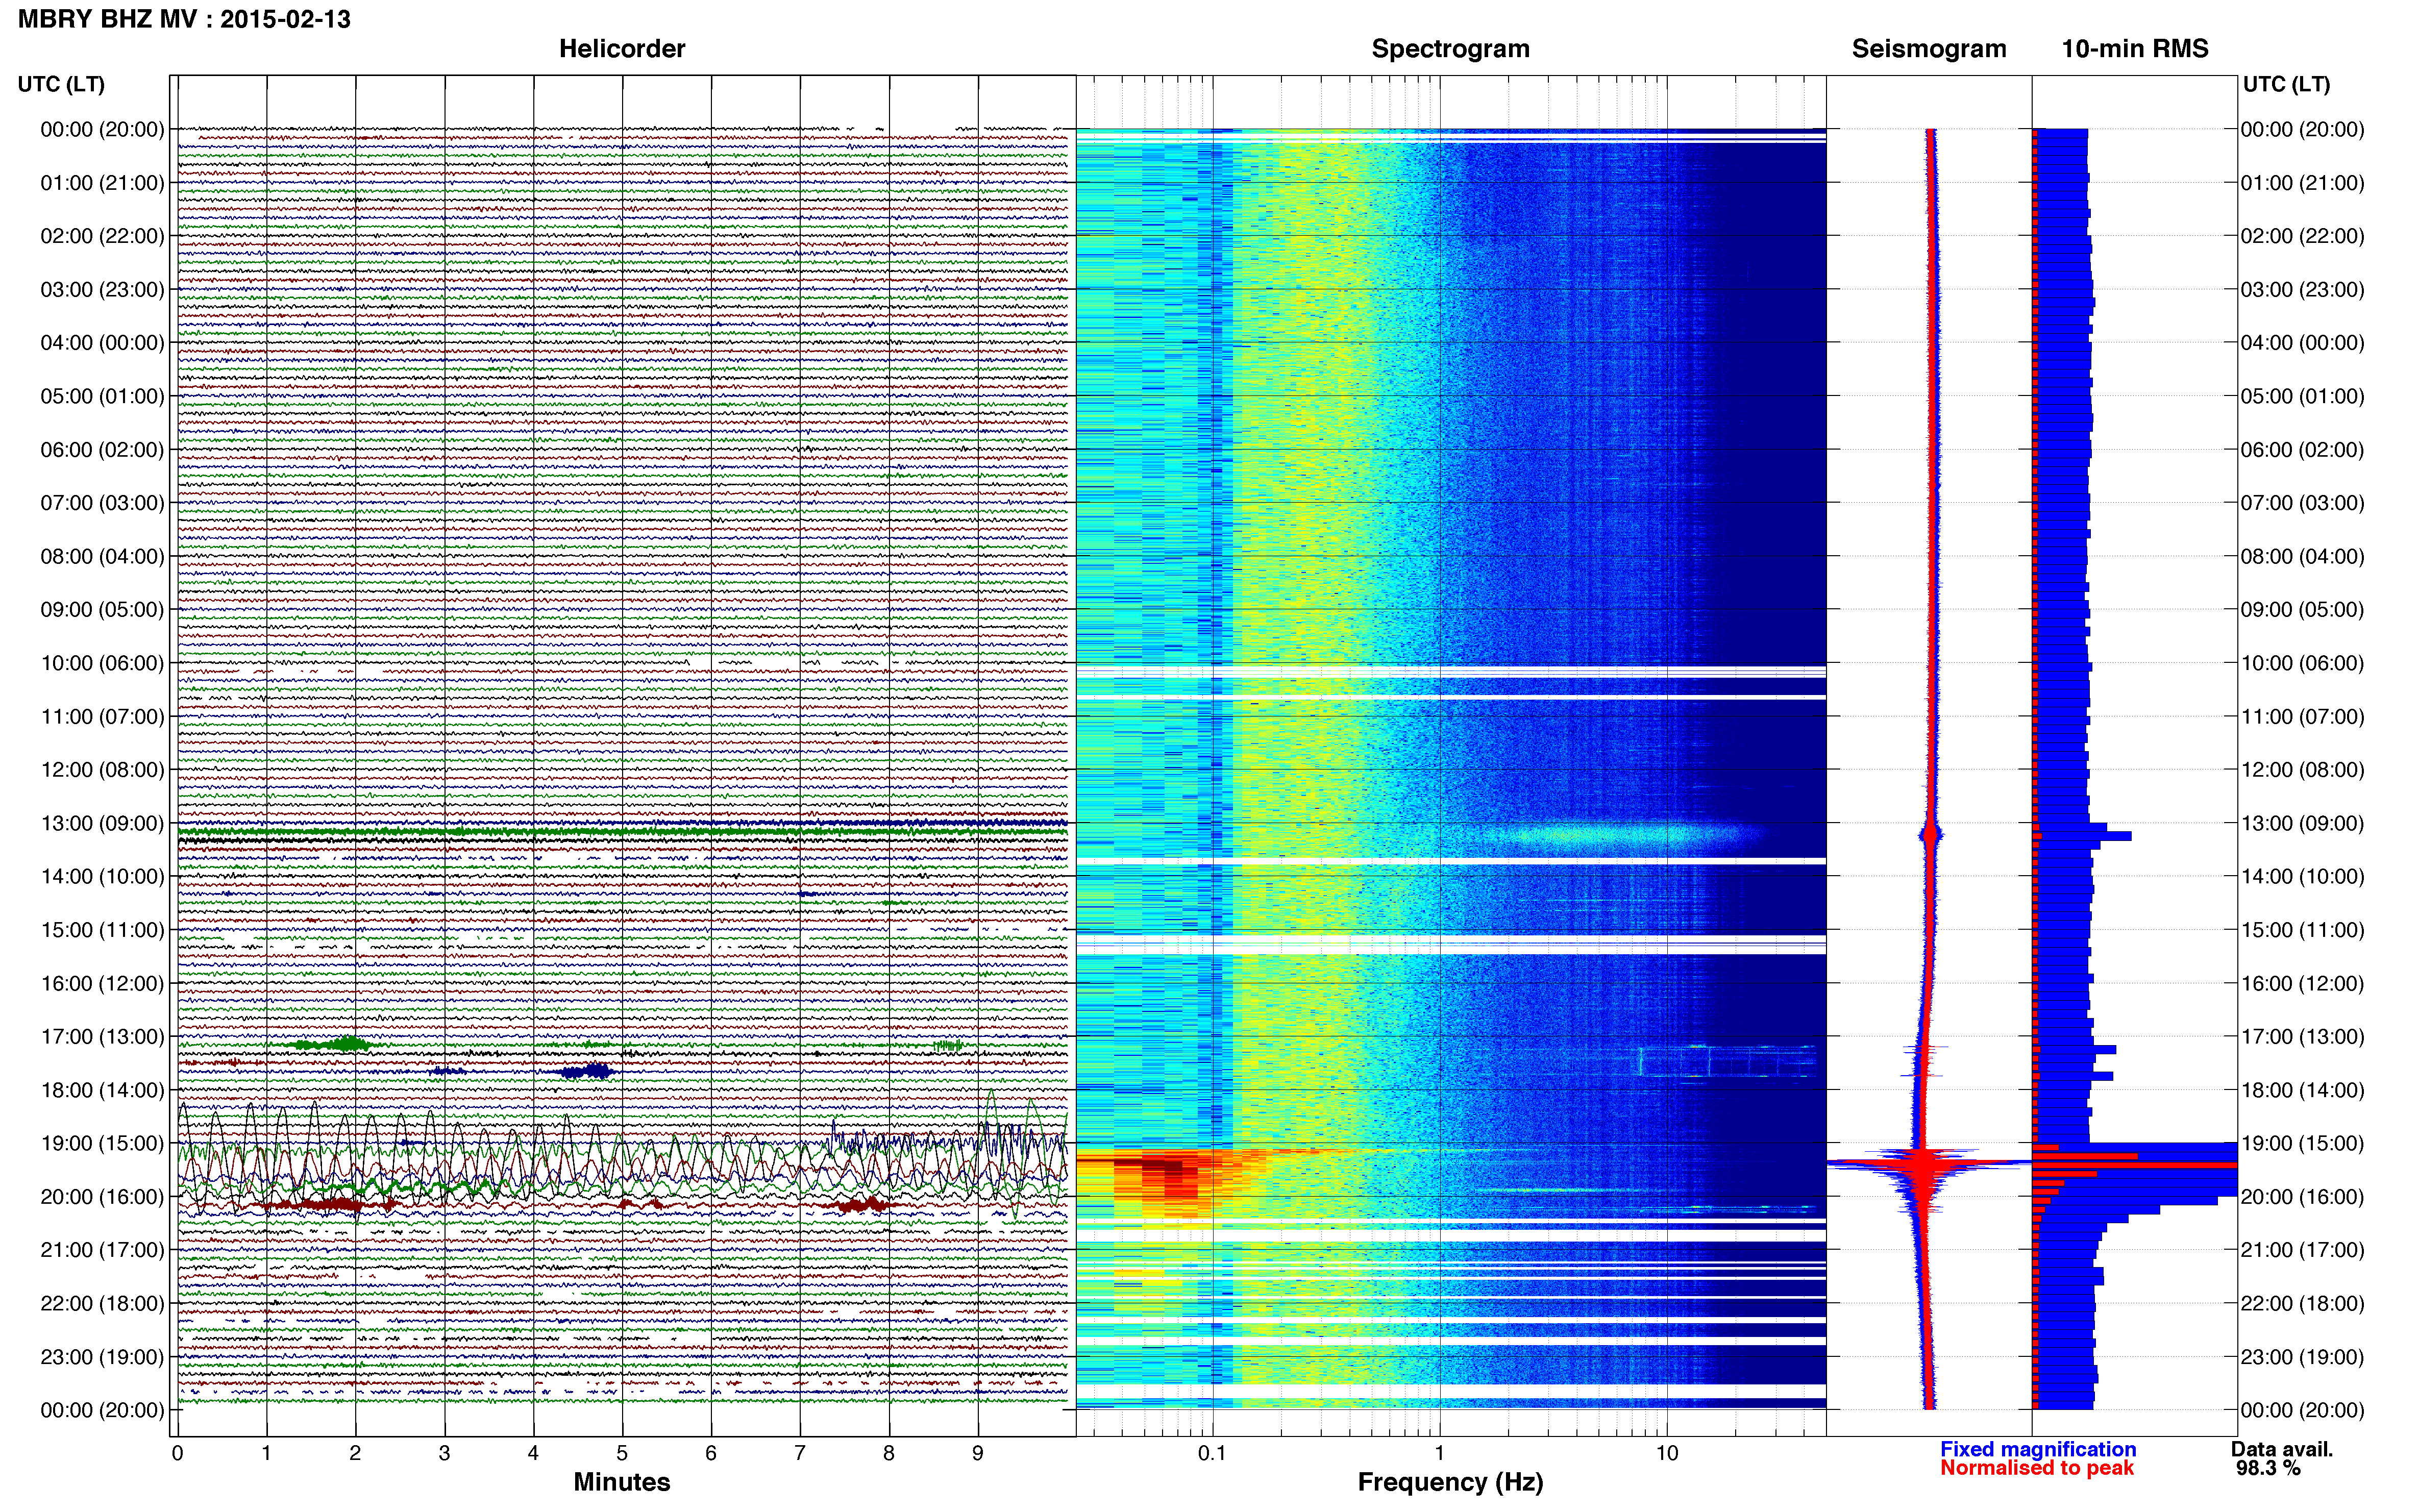2419x1512 pixels.
Task: Select the 10-min RMS panel heading
Action: [x=2134, y=49]
